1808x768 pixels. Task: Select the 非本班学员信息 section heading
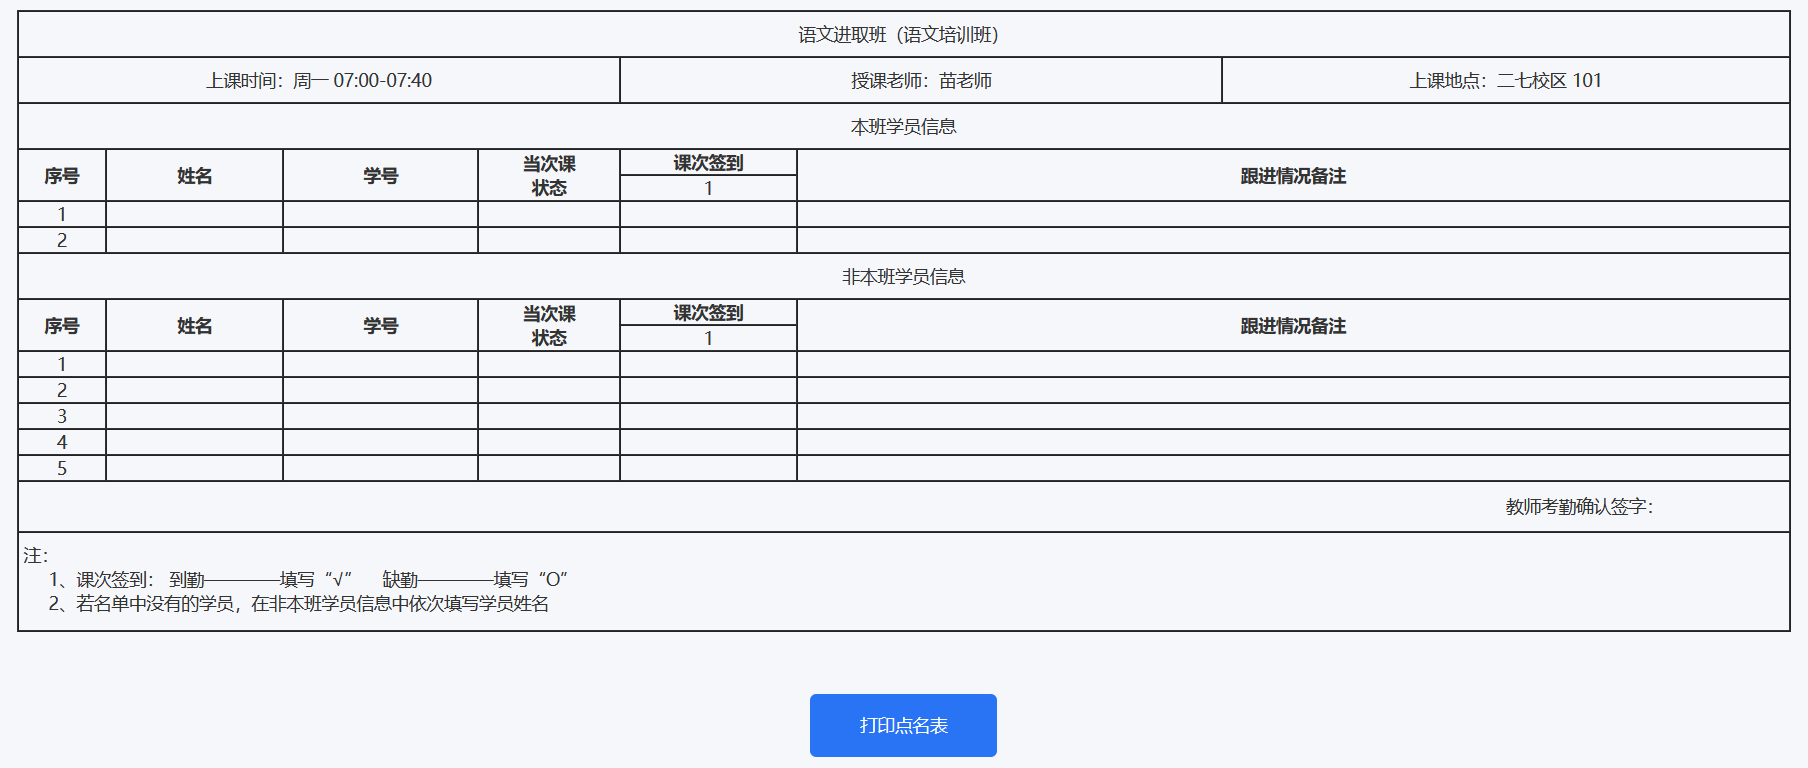point(903,277)
